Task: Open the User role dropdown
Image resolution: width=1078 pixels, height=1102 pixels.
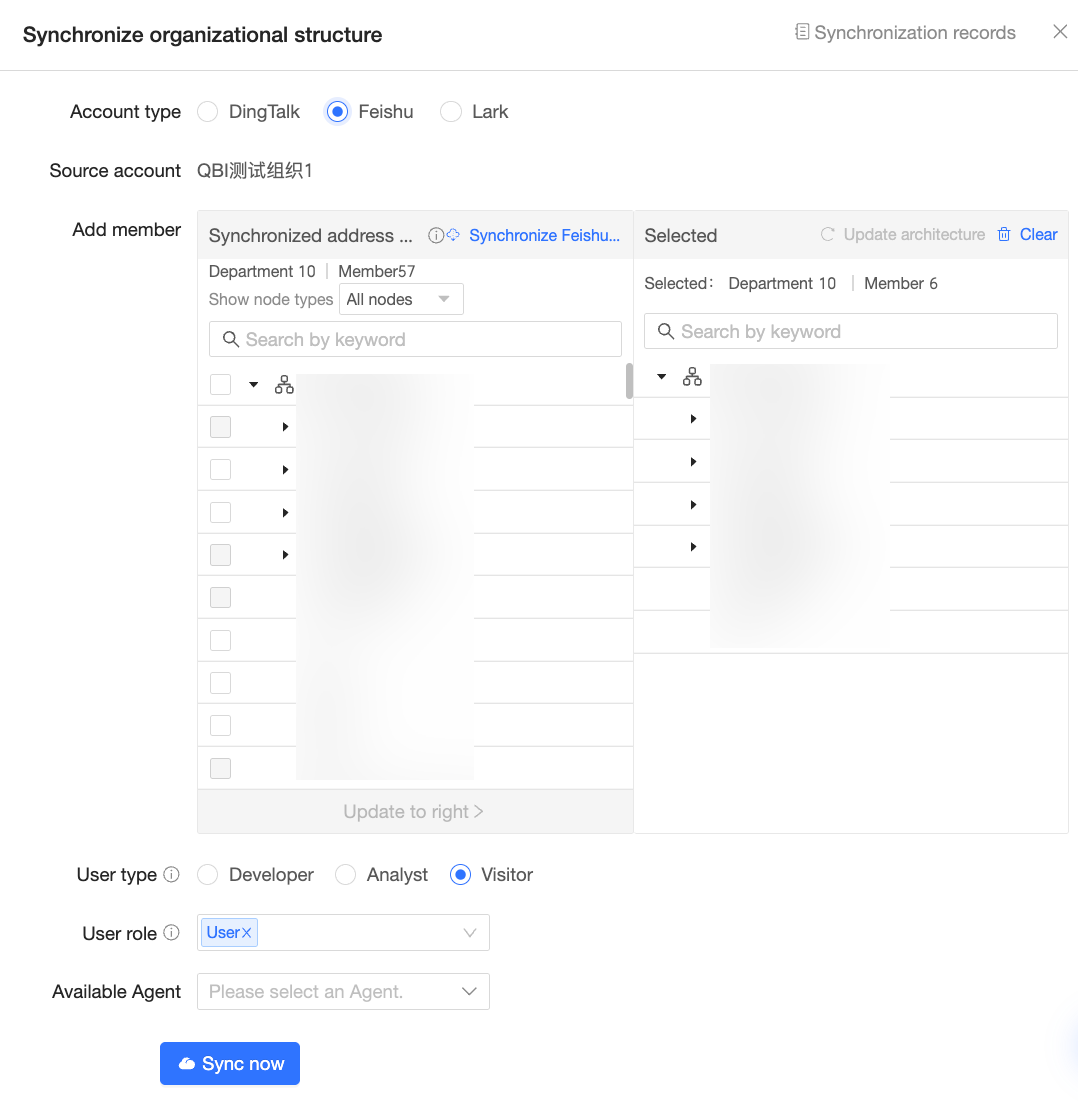Action: click(x=343, y=933)
